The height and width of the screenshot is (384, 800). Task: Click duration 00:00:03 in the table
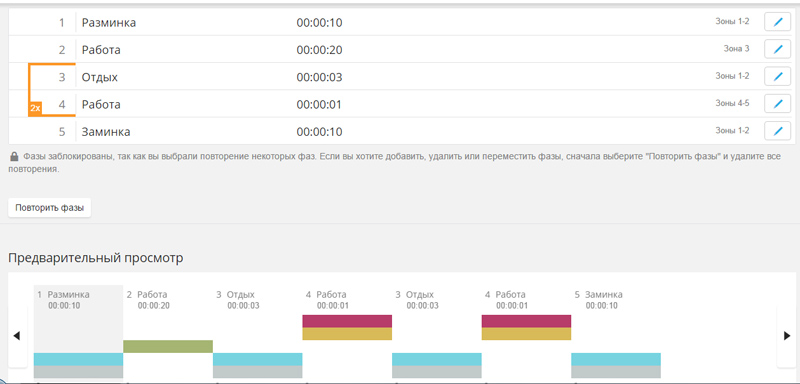tap(319, 78)
